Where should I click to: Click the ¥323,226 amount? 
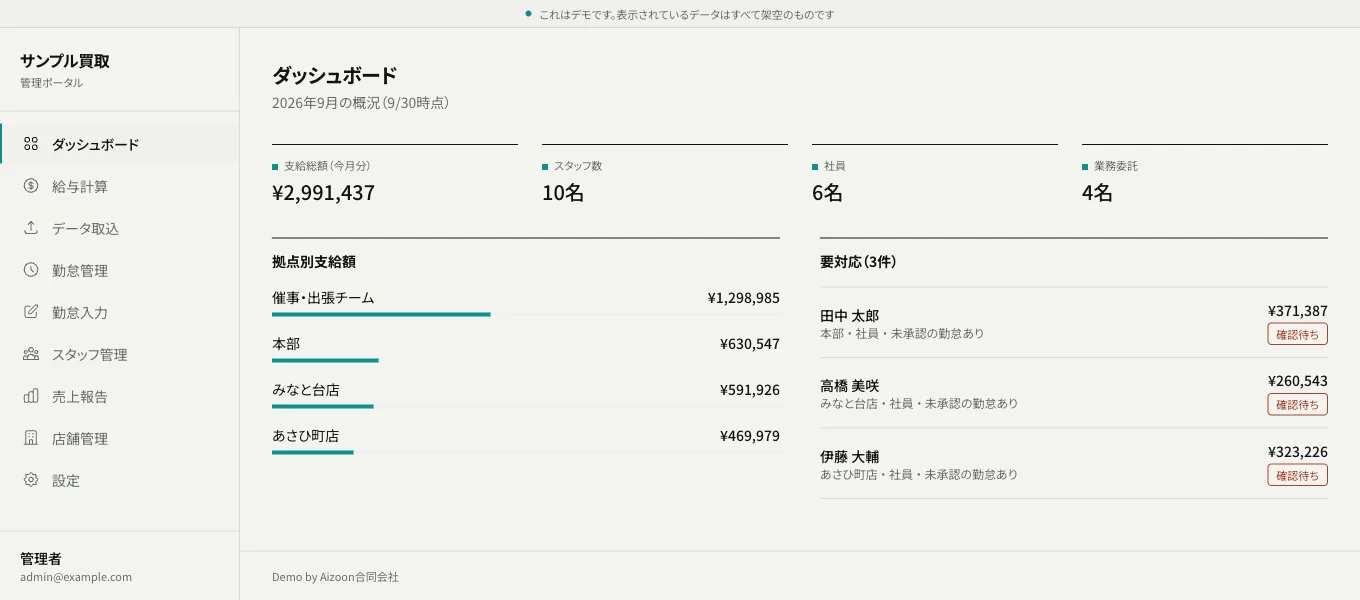(x=1298, y=452)
